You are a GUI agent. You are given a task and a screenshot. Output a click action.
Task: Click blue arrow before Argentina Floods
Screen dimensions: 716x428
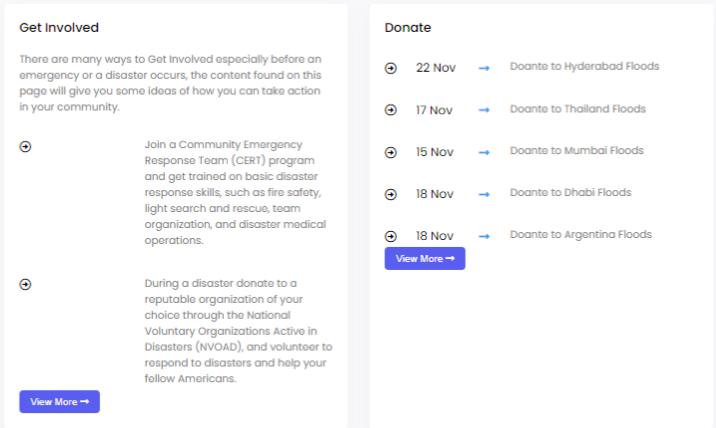484,236
